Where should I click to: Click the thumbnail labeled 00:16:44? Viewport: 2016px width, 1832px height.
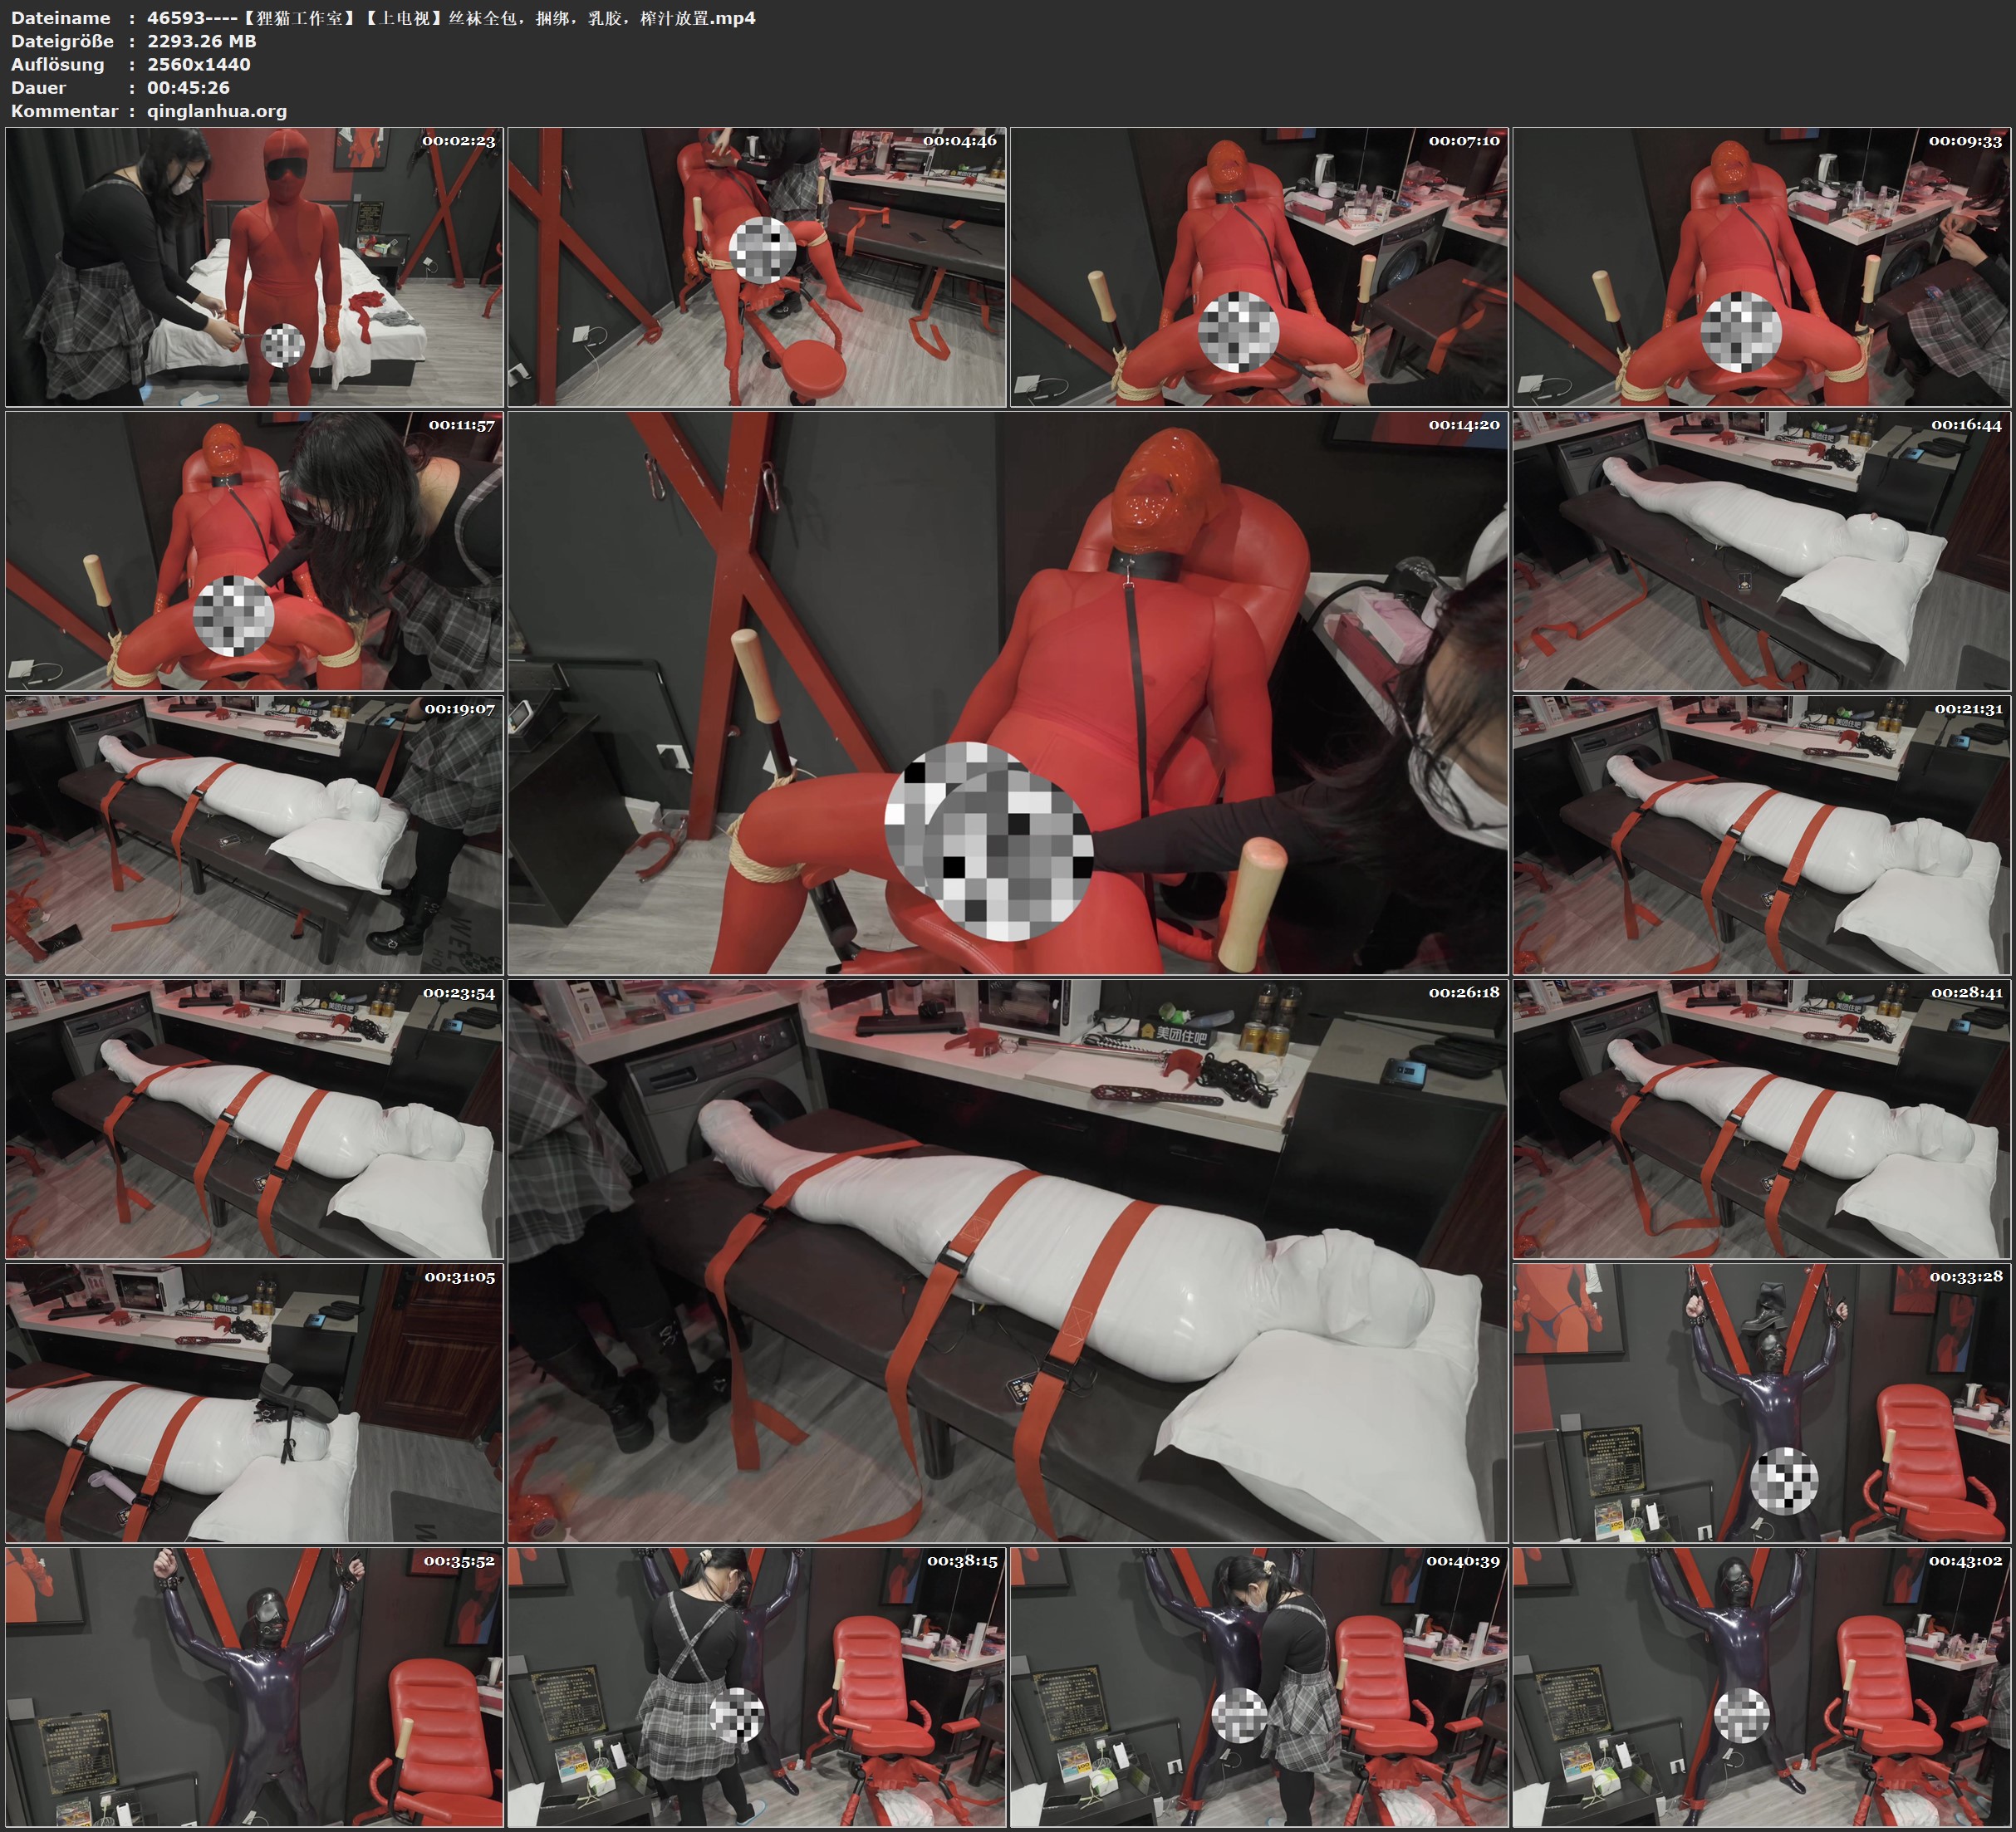point(1762,551)
